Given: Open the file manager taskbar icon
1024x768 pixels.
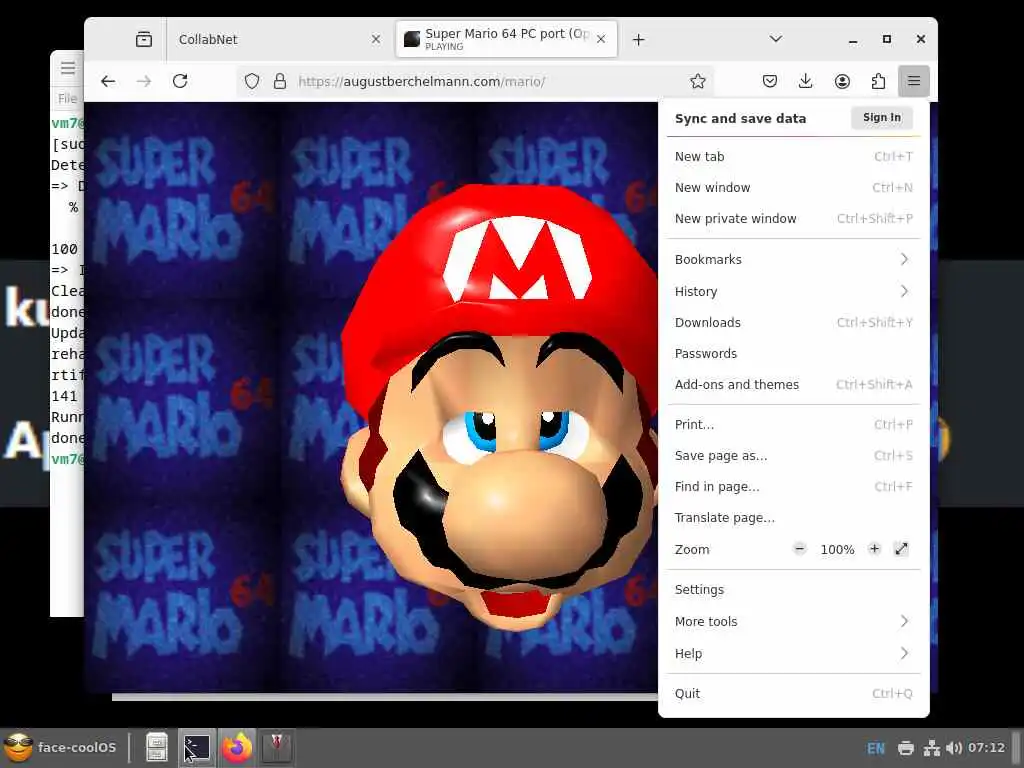Looking at the screenshot, I should pos(157,747).
